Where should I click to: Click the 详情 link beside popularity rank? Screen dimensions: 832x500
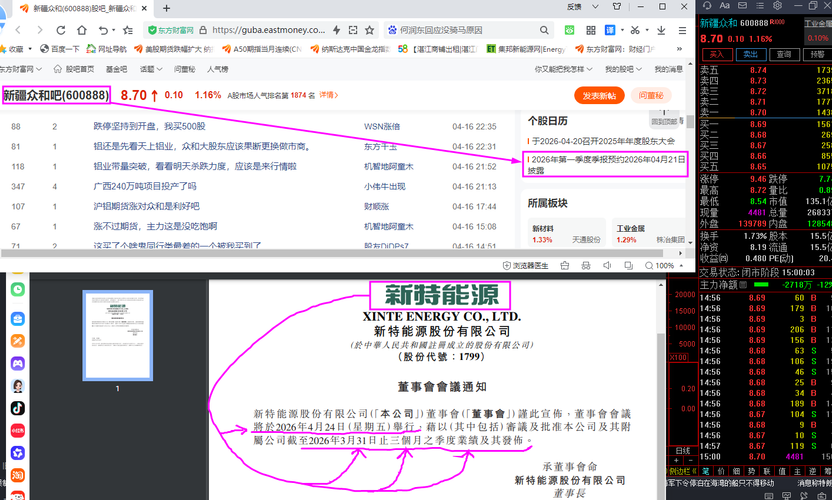(x=328, y=95)
